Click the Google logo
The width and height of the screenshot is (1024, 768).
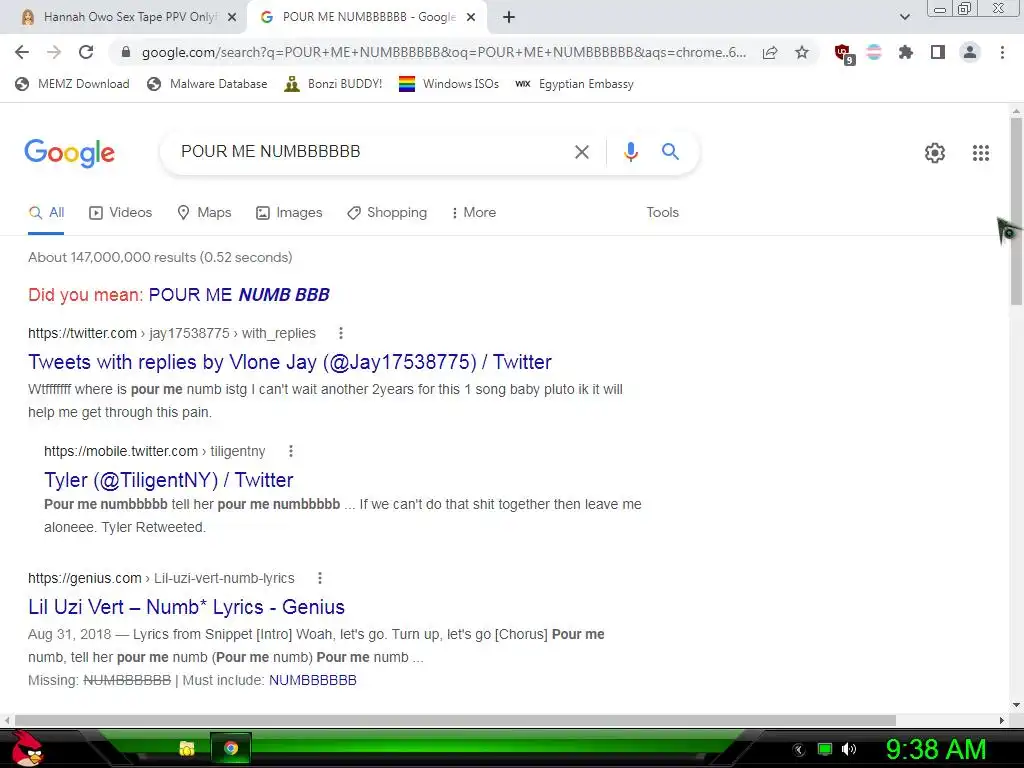pos(69,153)
